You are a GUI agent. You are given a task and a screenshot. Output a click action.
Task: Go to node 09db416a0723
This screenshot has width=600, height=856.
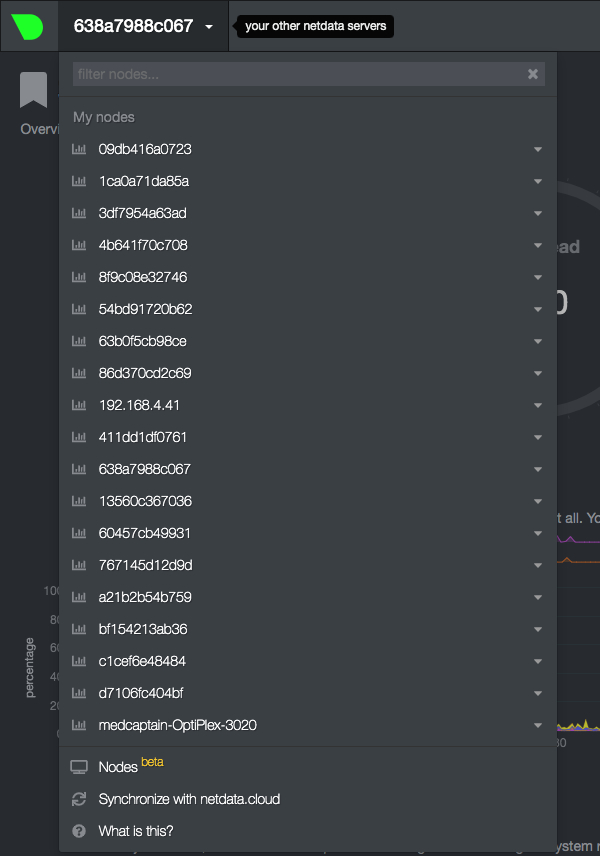click(145, 149)
